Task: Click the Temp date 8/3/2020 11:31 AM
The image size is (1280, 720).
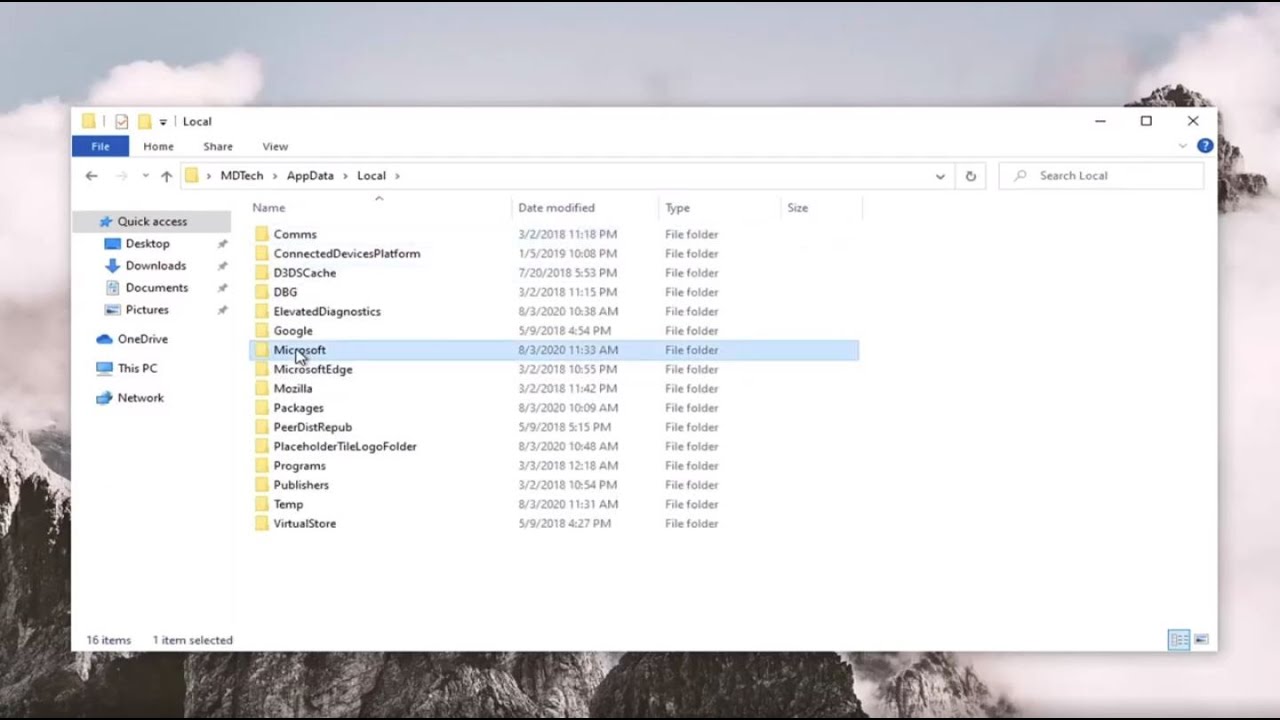Action: [x=568, y=505]
